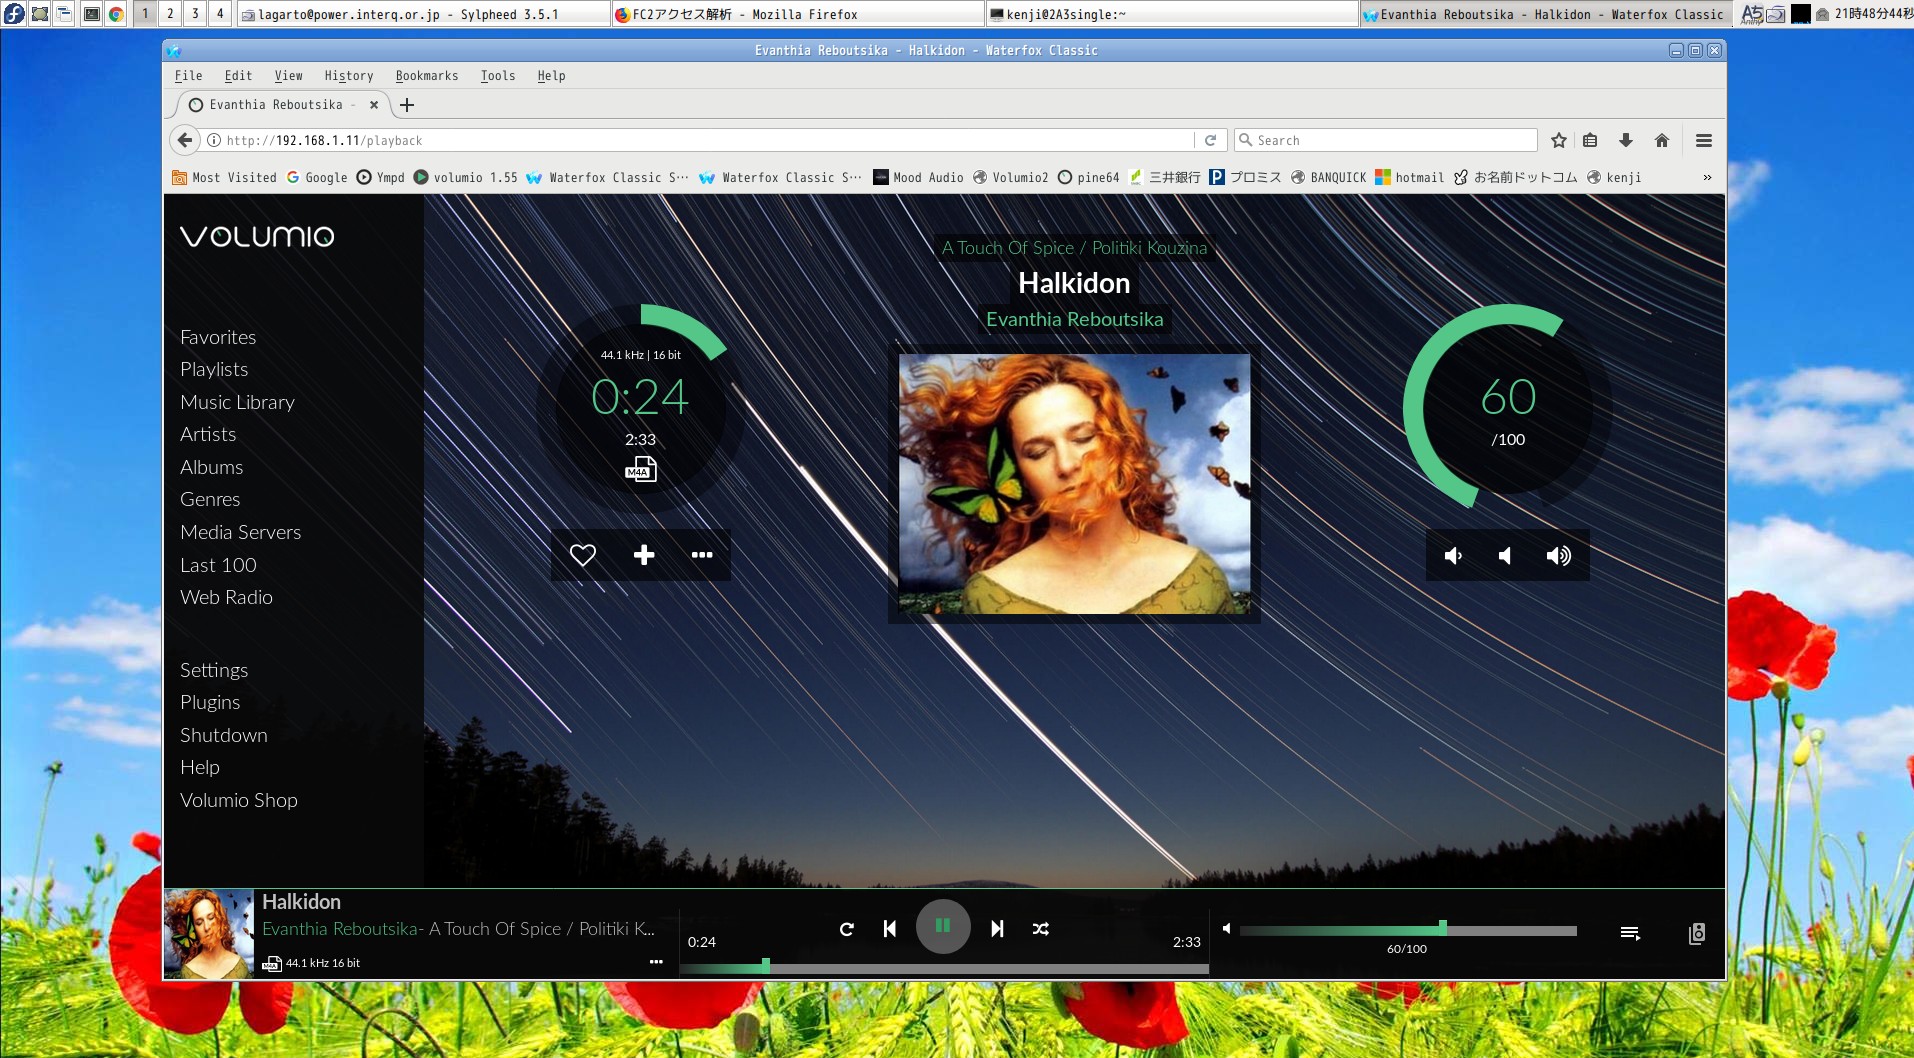This screenshot has height=1058, width=1914.
Task: Click the plus icon to add to playlist
Action: pyautogui.click(x=644, y=555)
